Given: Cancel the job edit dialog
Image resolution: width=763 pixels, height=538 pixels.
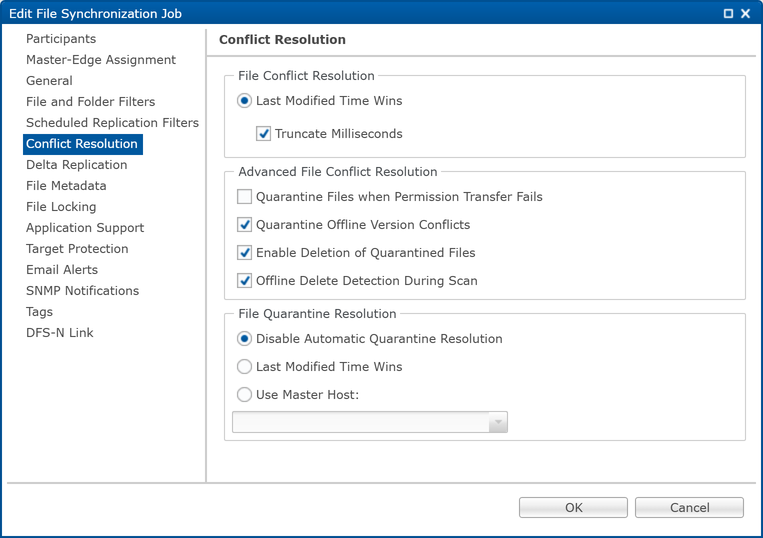Looking at the screenshot, I should (689, 507).
